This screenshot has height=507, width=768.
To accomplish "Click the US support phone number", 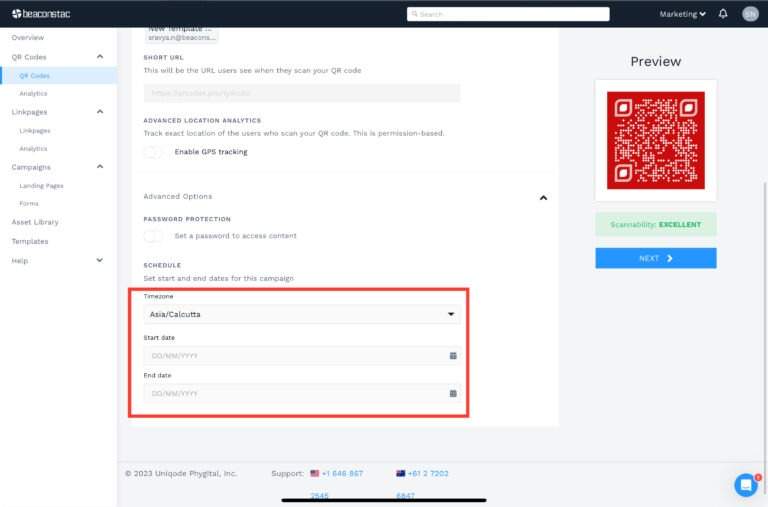I will 342,474.
